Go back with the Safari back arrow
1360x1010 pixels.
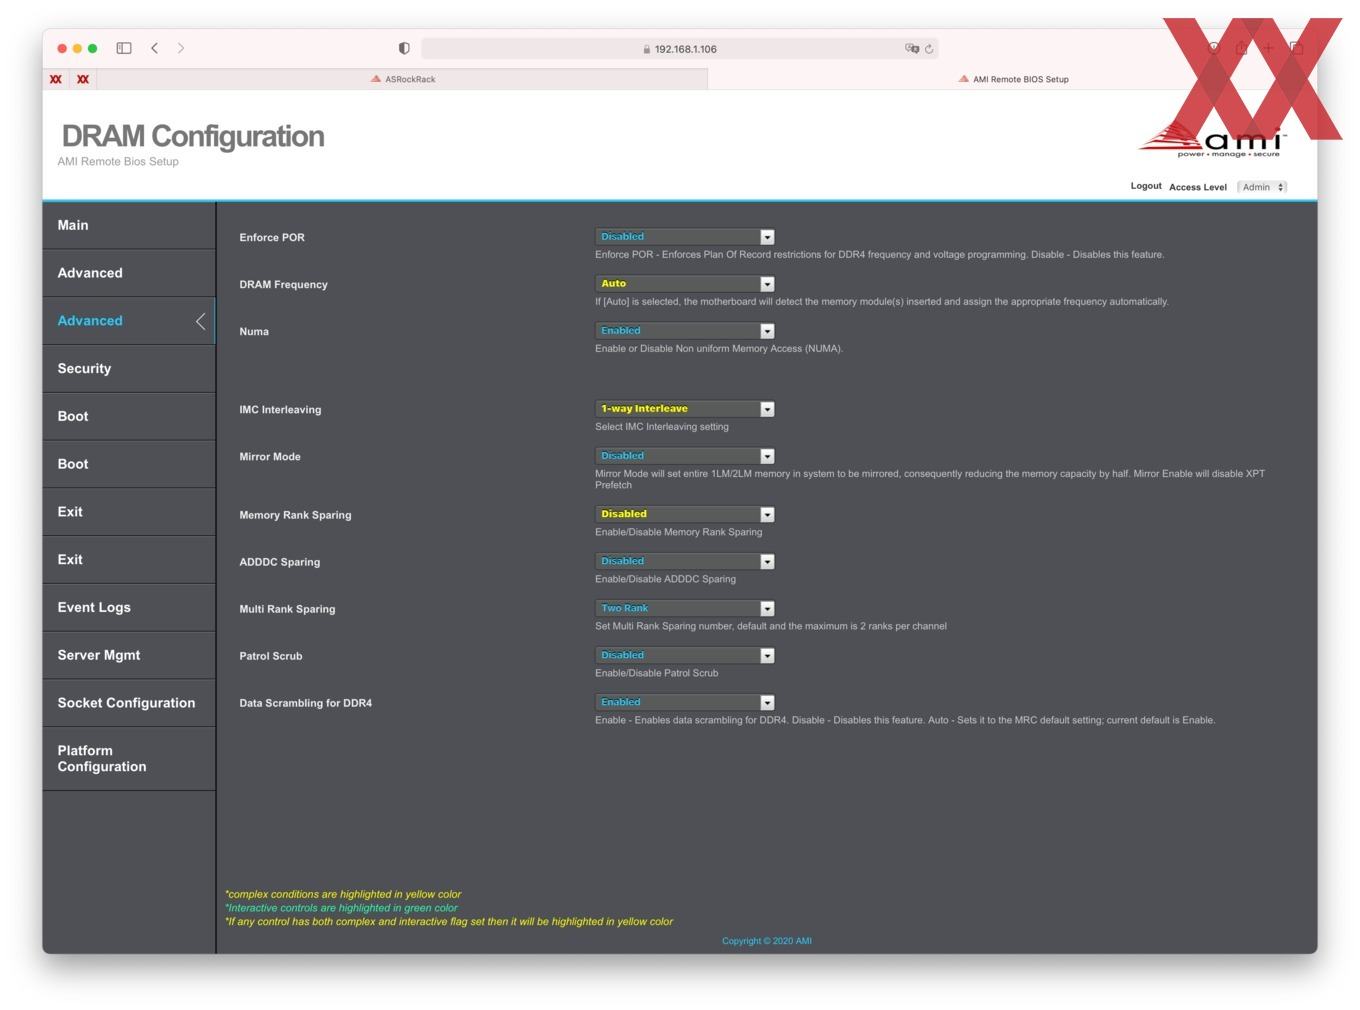coord(155,48)
